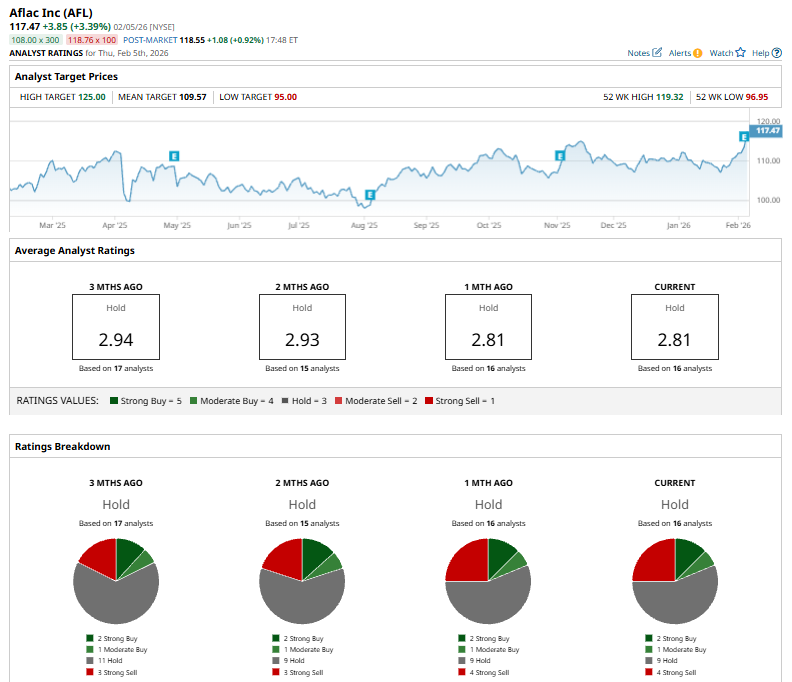The height and width of the screenshot is (682, 792).
Task: Click the 2 MTHS AGO rating box 2.93
Action: pos(302,327)
